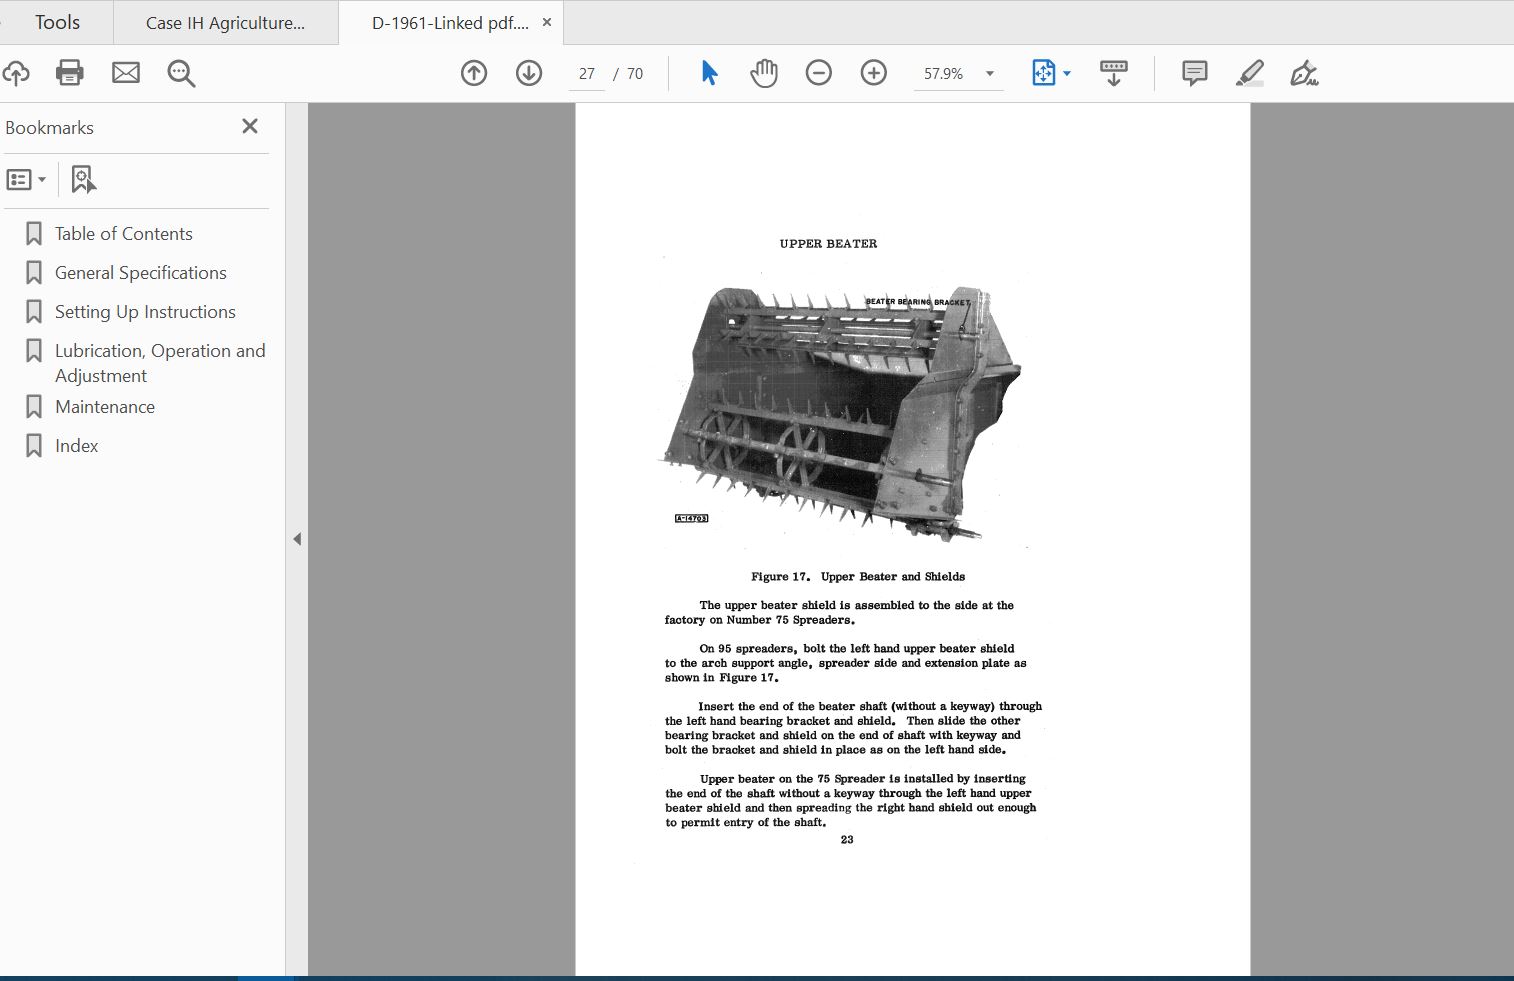
Task: Click the Bookmarks panel title
Action: (49, 127)
